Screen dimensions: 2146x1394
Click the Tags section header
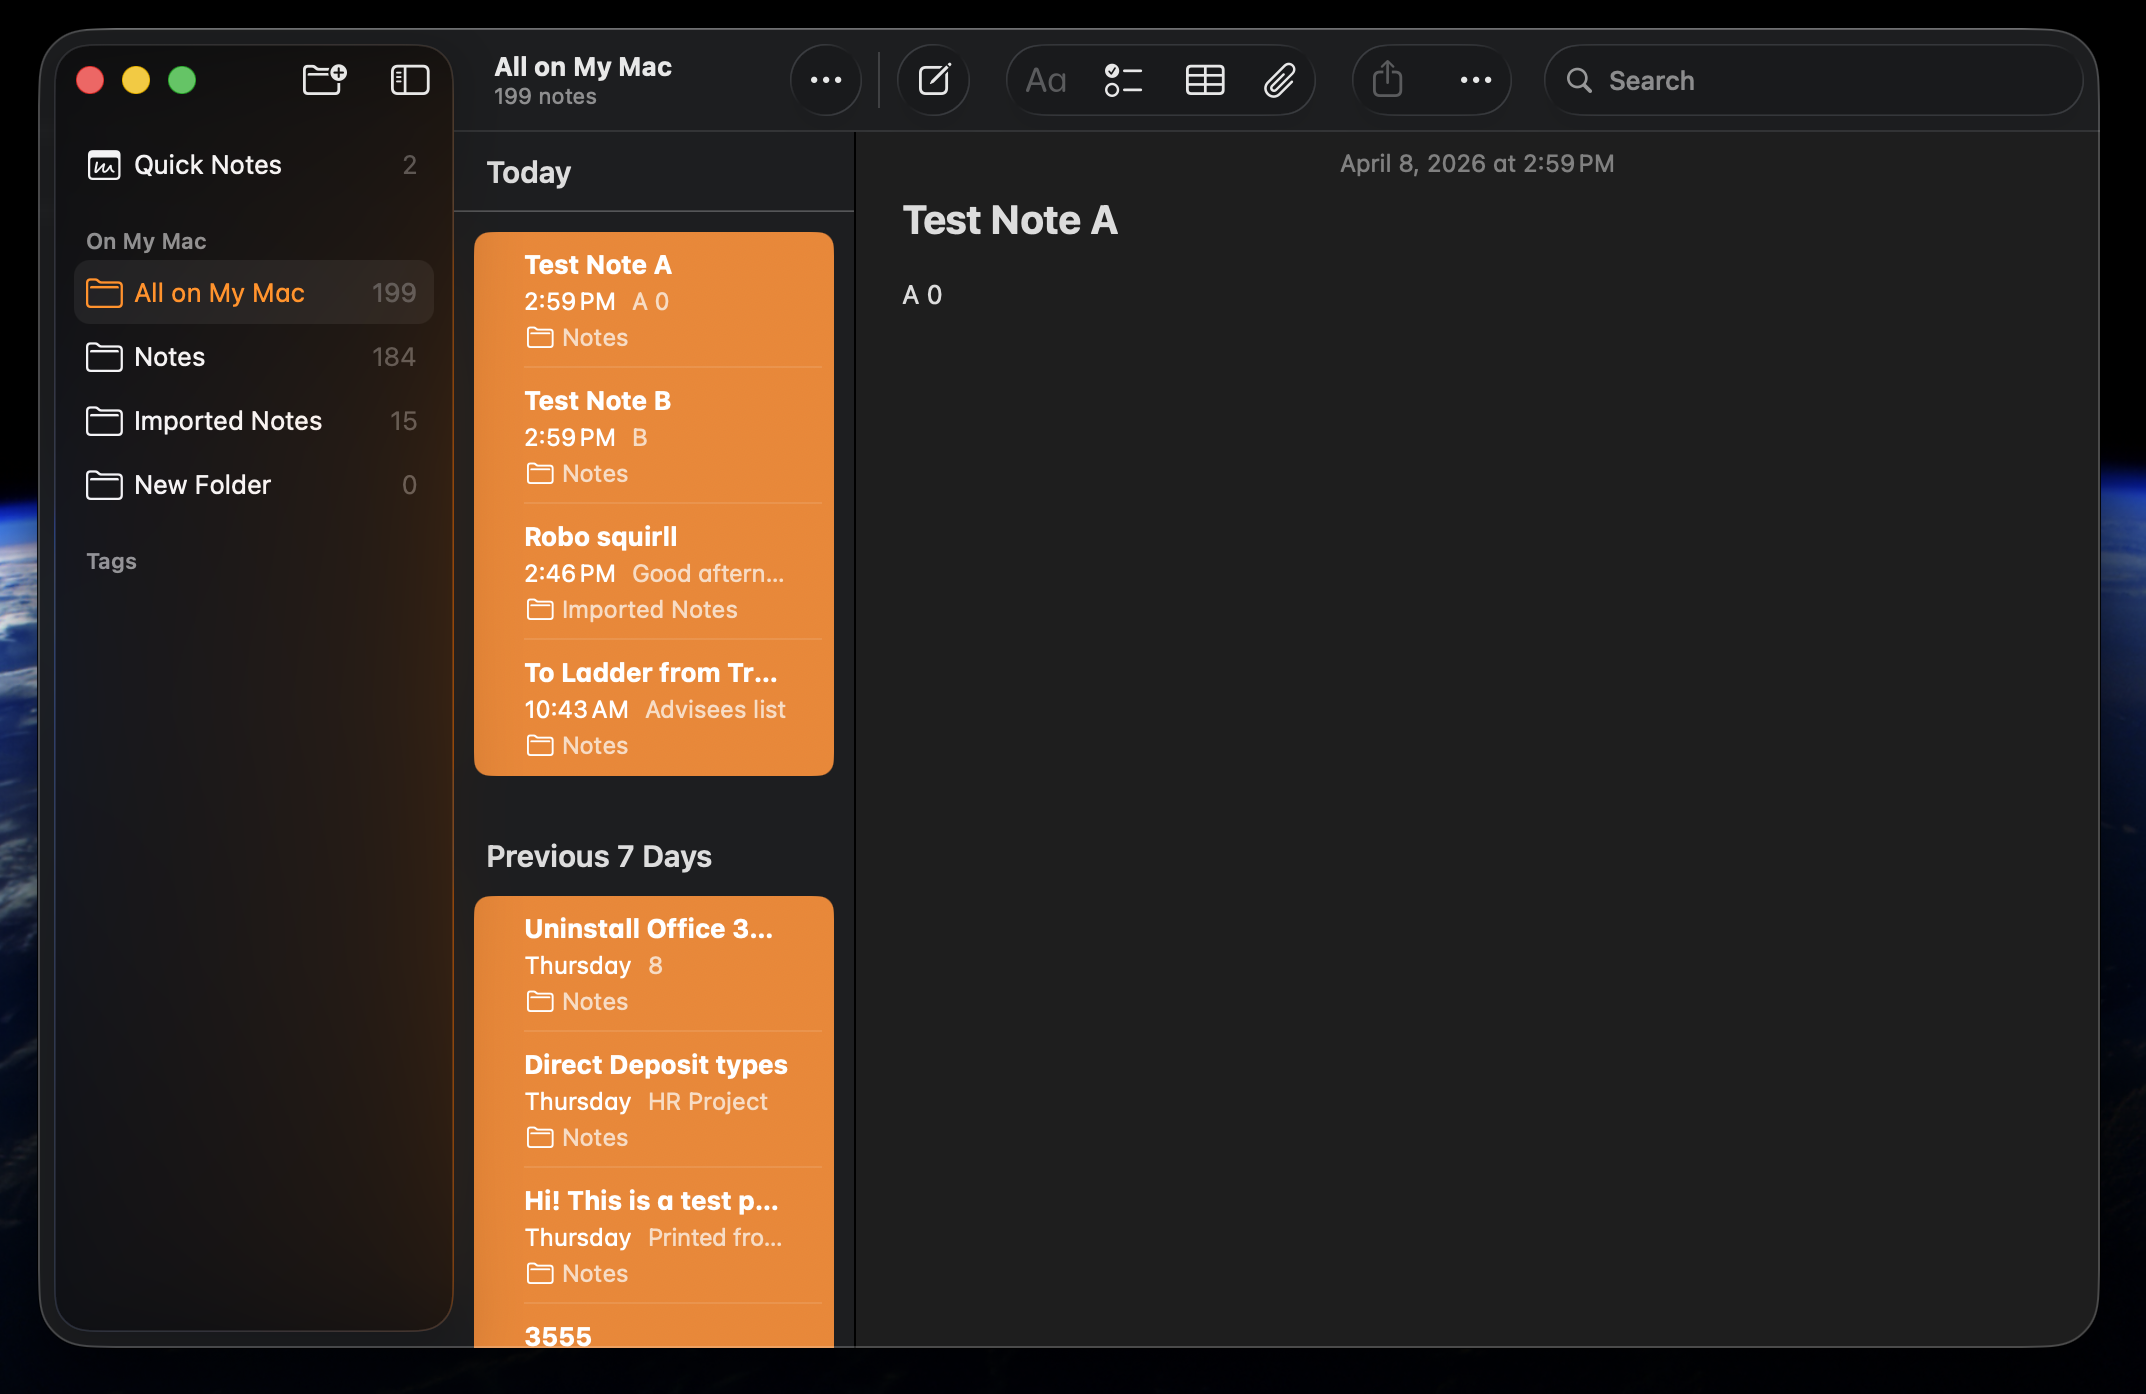point(111,561)
